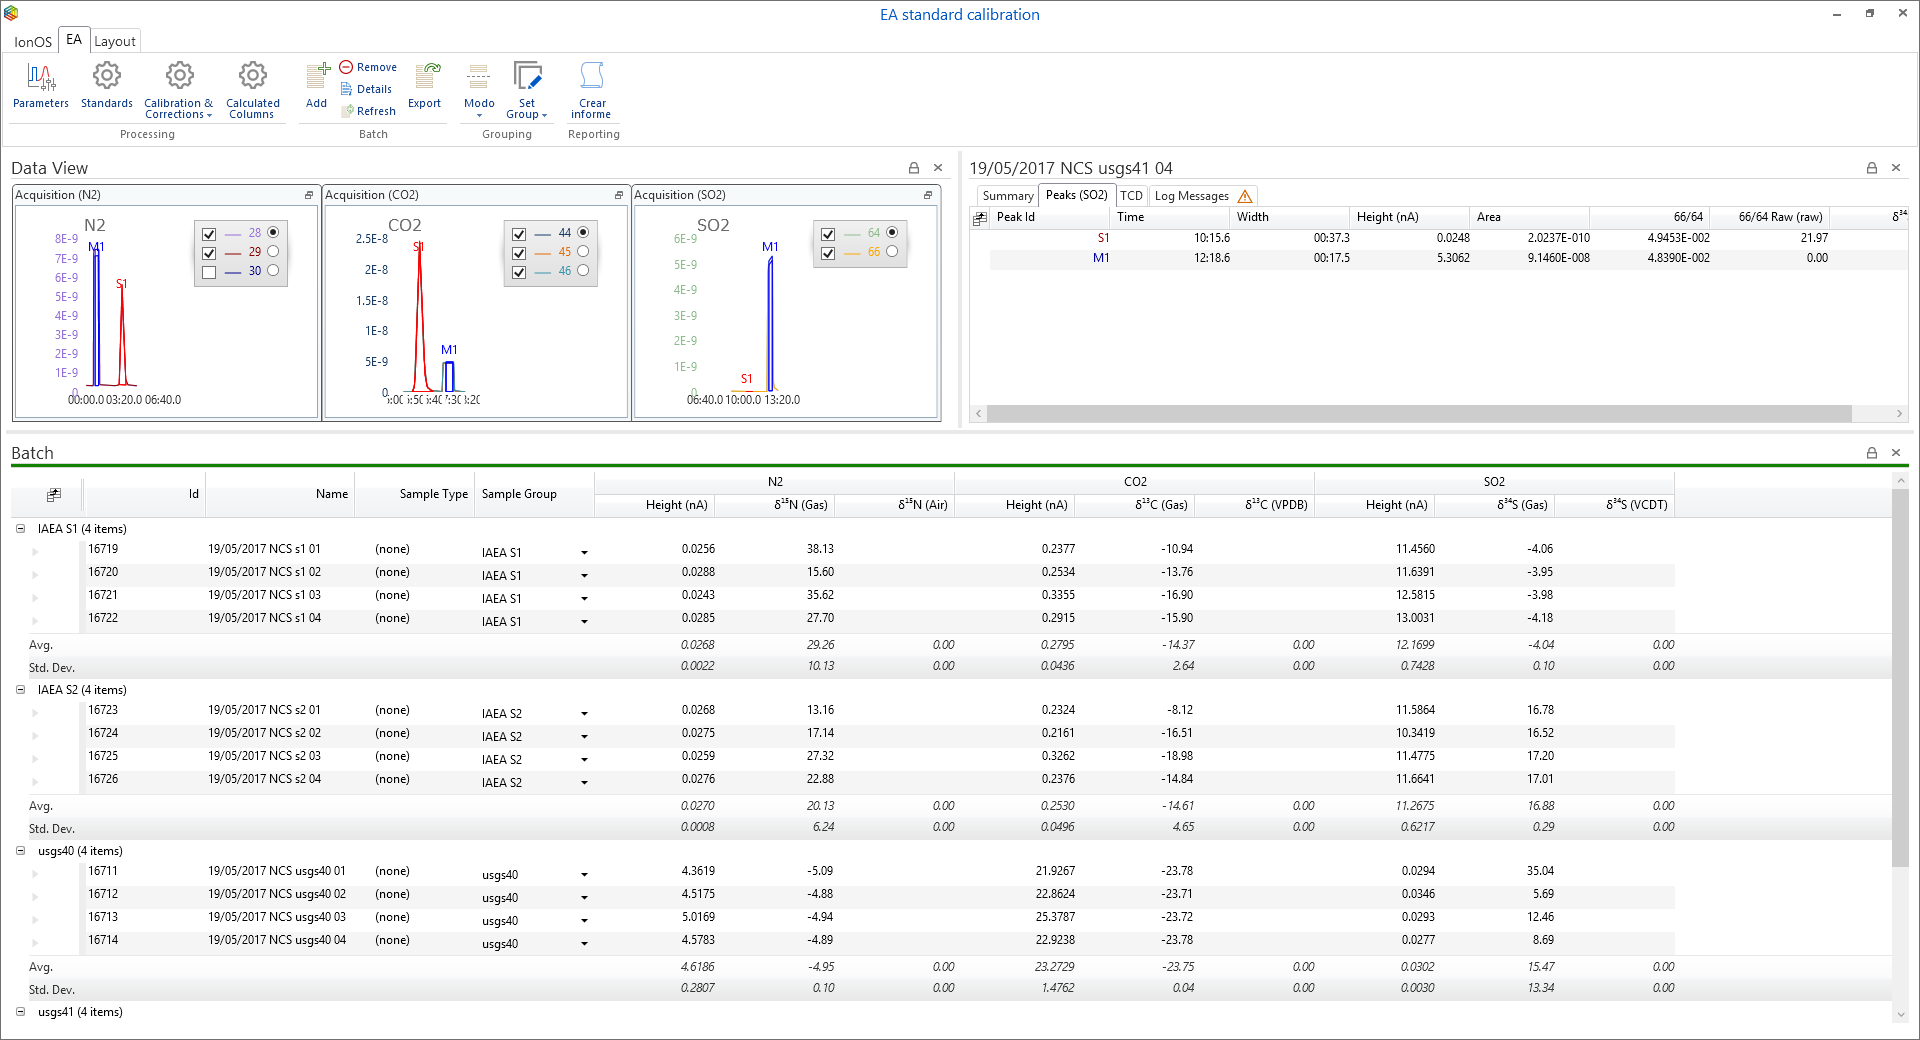Open the Log Messages tab
Viewport: 1920px width, 1040px height.
[x=1191, y=196]
